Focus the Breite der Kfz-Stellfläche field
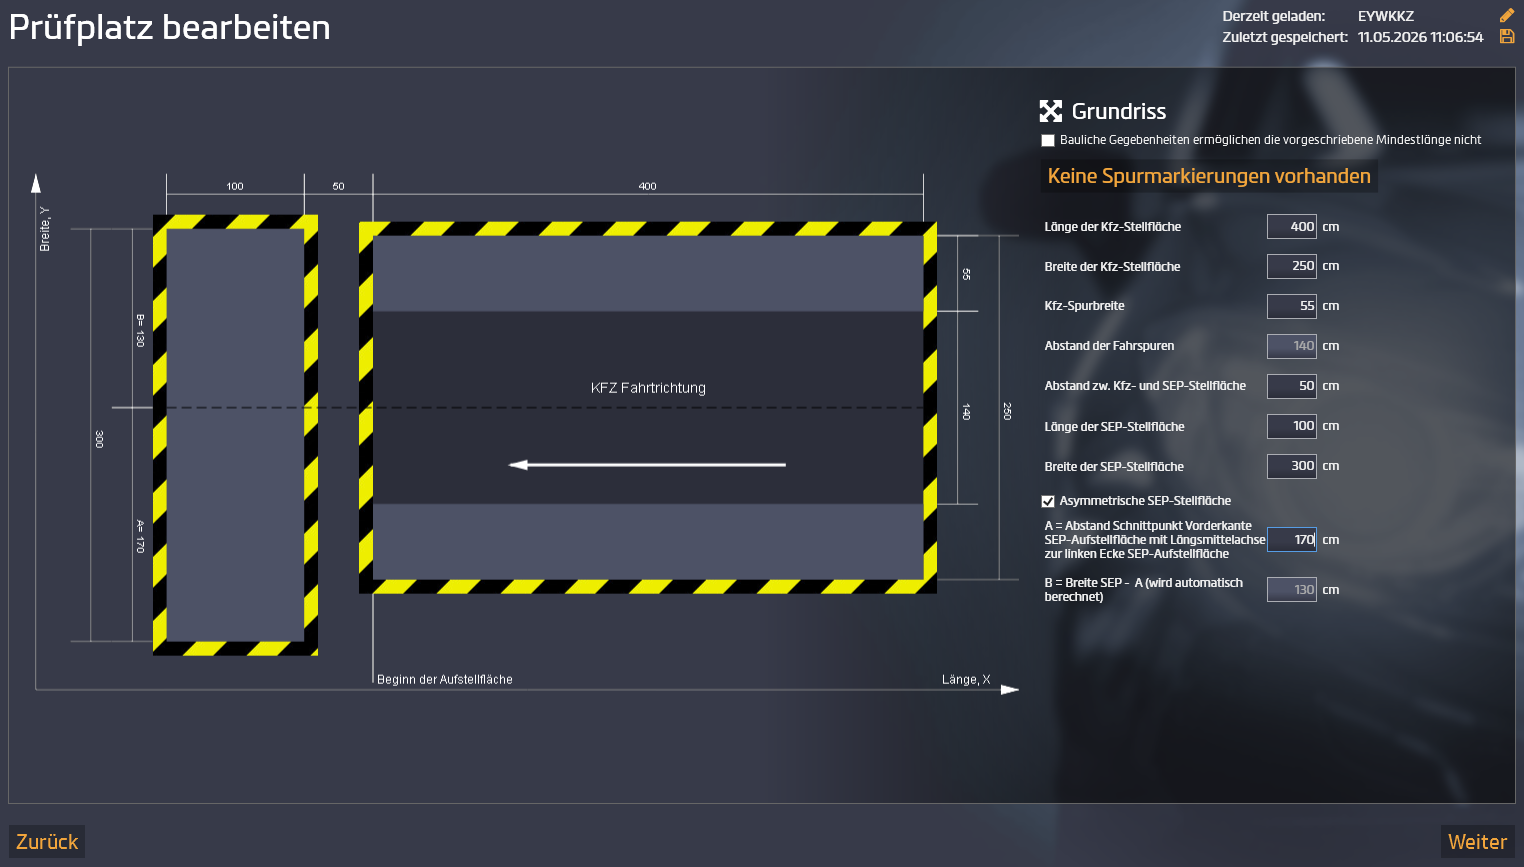Viewport: 1524px width, 867px height. pos(1292,266)
